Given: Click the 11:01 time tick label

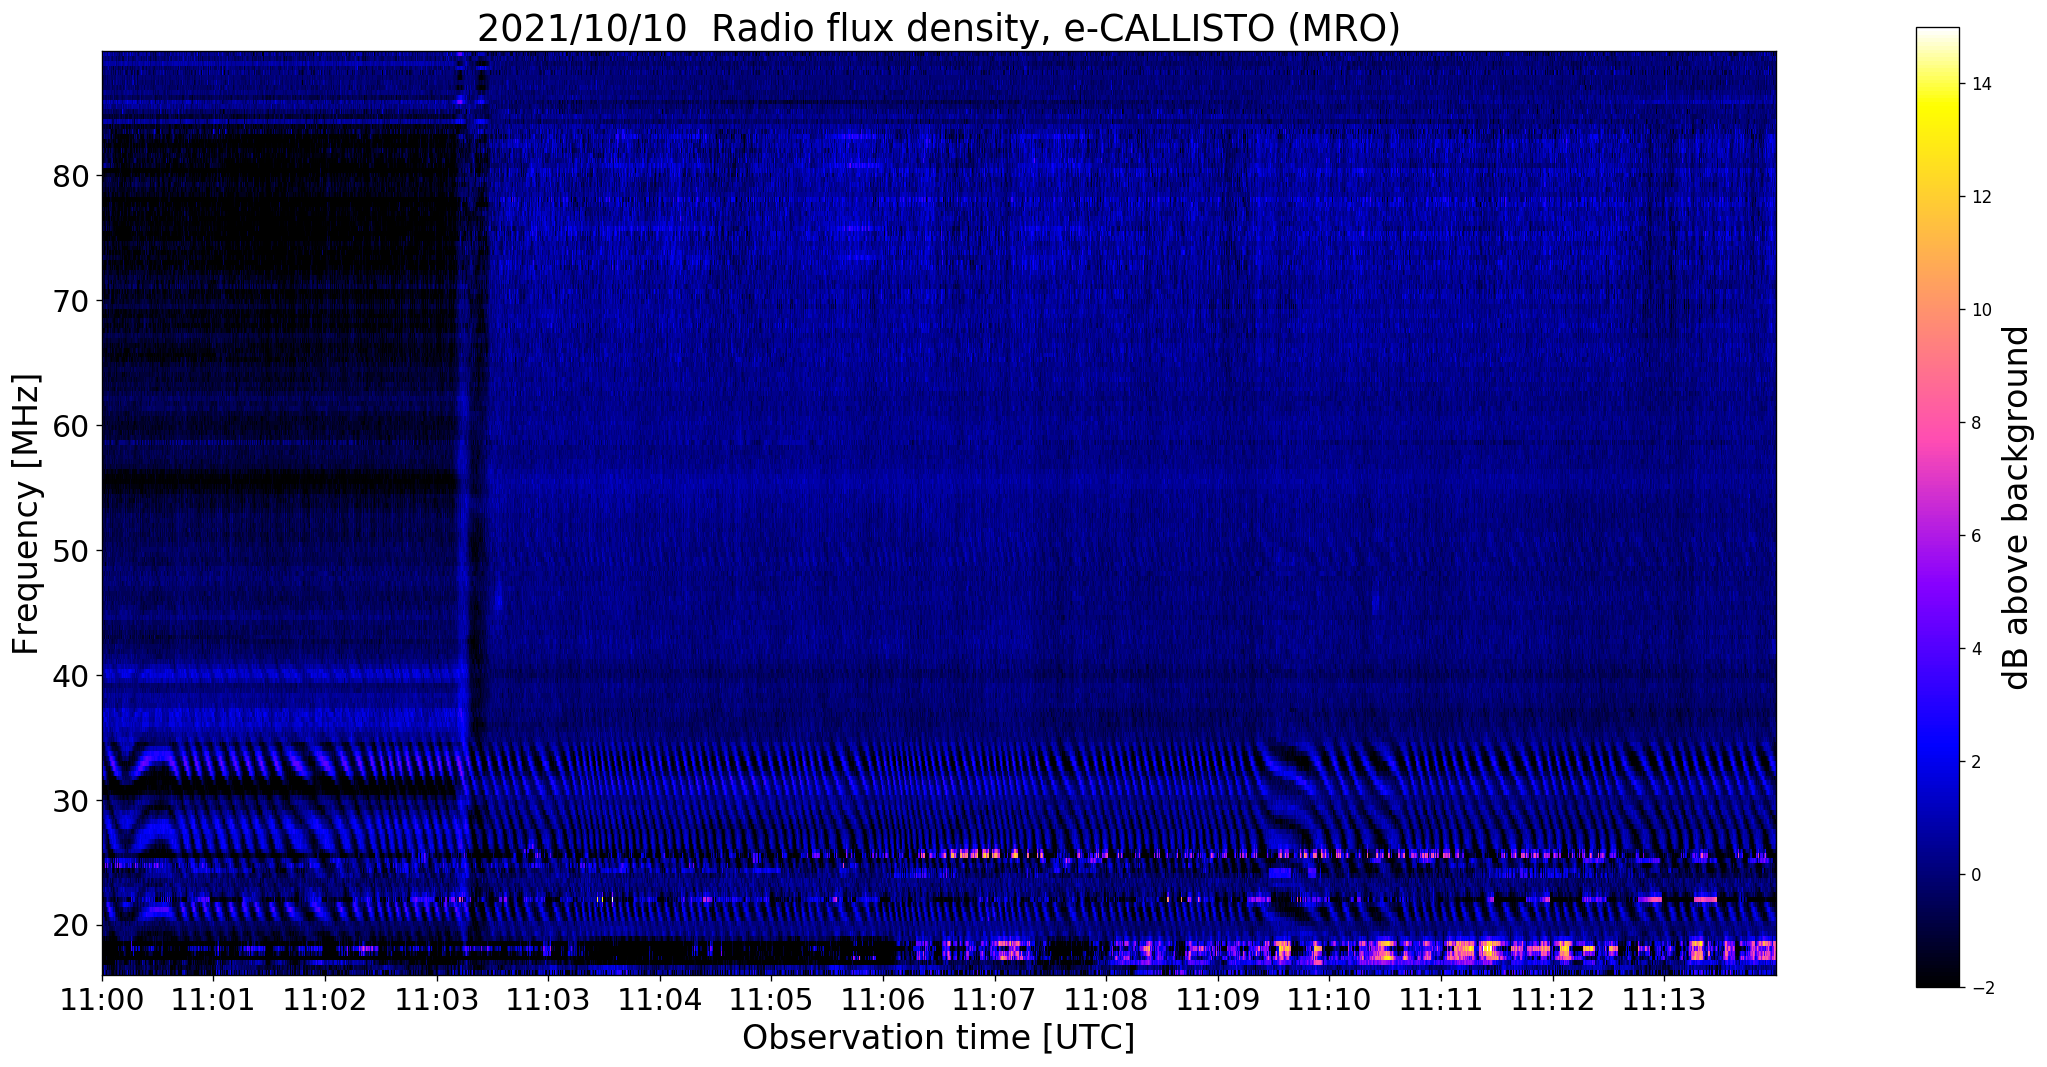Looking at the screenshot, I should [x=213, y=999].
